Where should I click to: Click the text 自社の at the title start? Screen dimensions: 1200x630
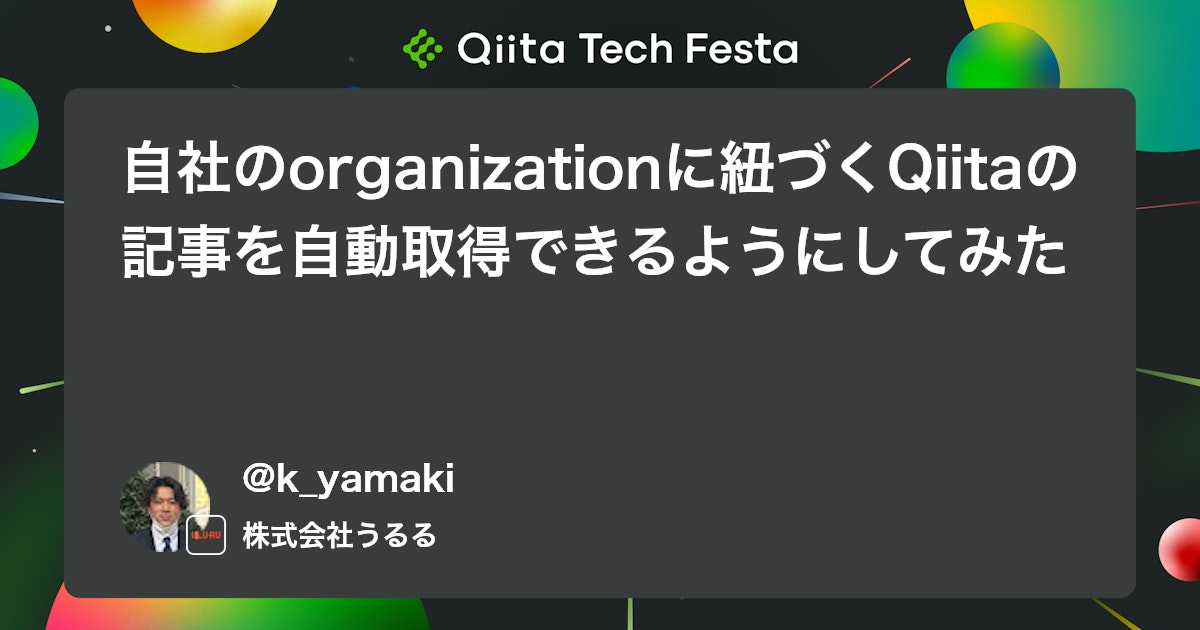[204, 172]
